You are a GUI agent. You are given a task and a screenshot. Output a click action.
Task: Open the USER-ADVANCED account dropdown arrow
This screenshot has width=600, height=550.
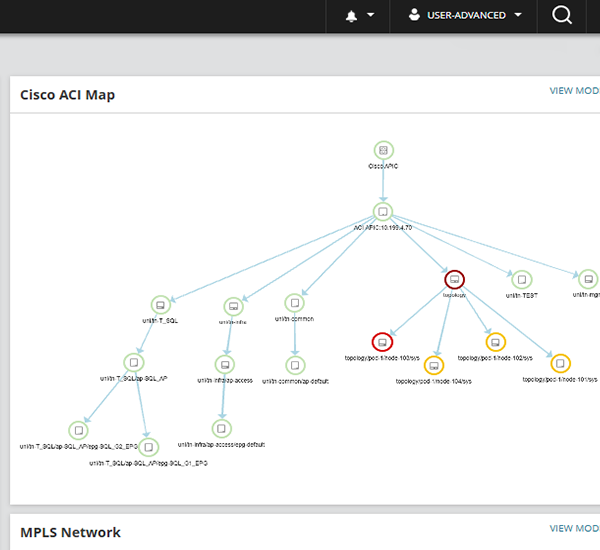pos(518,15)
